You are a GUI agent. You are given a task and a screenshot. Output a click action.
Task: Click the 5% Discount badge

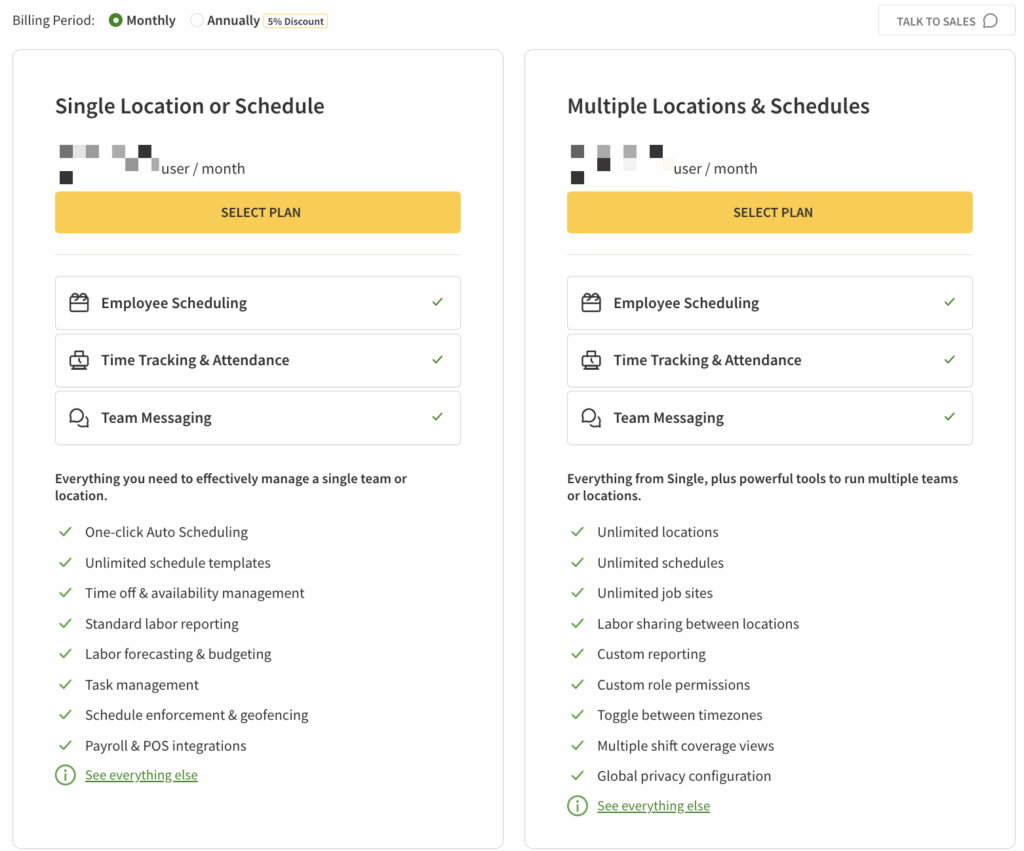coord(295,21)
